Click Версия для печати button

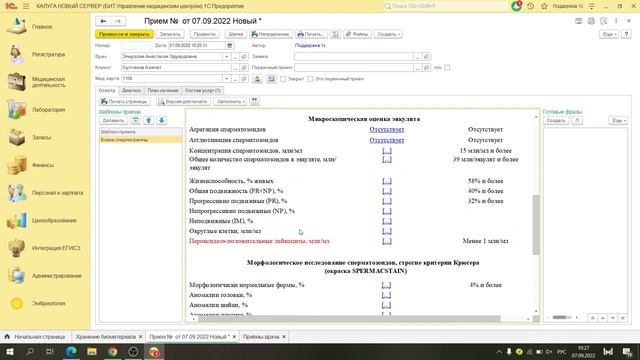(183, 101)
